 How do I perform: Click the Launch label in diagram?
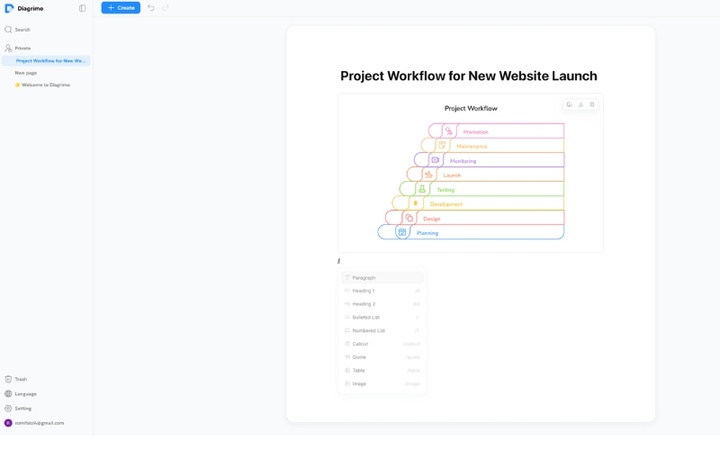point(452,175)
